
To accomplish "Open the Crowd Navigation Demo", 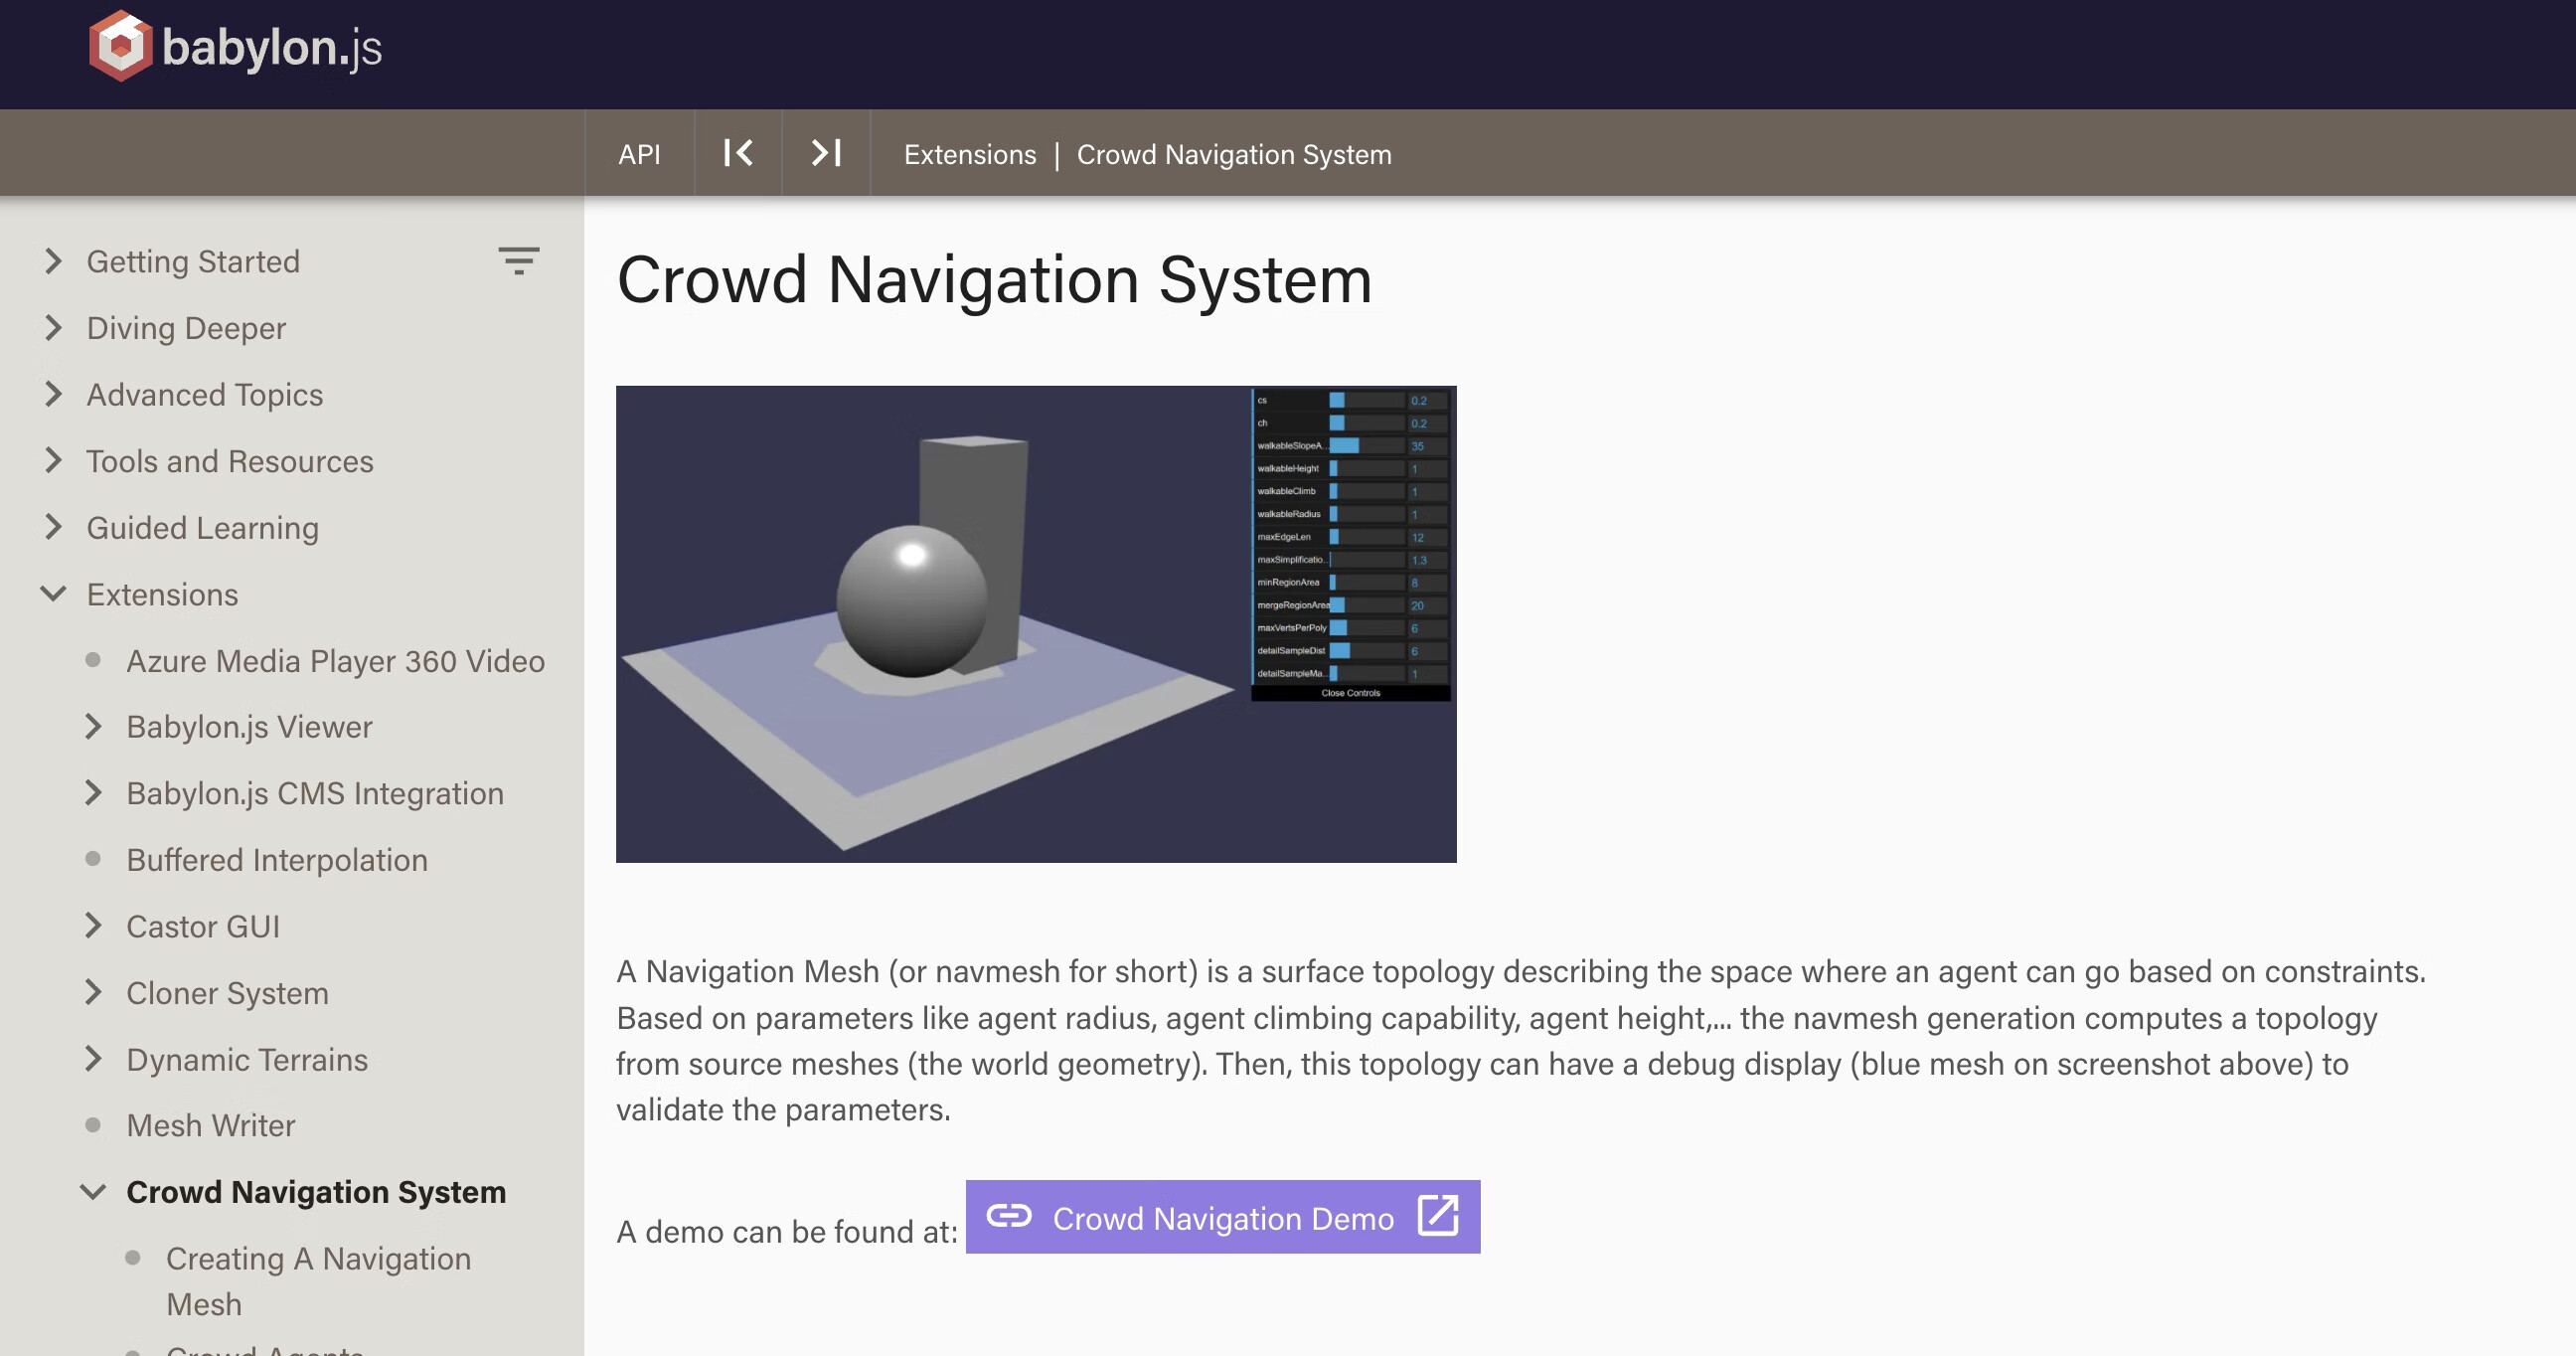I will 1223,1217.
